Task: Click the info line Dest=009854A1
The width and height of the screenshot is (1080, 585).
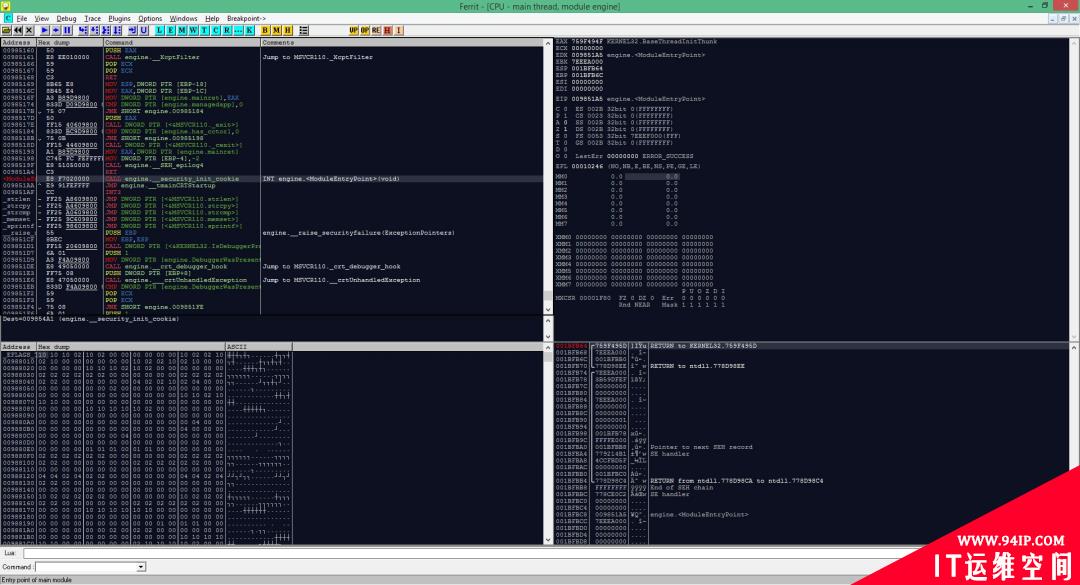Action: point(90,319)
